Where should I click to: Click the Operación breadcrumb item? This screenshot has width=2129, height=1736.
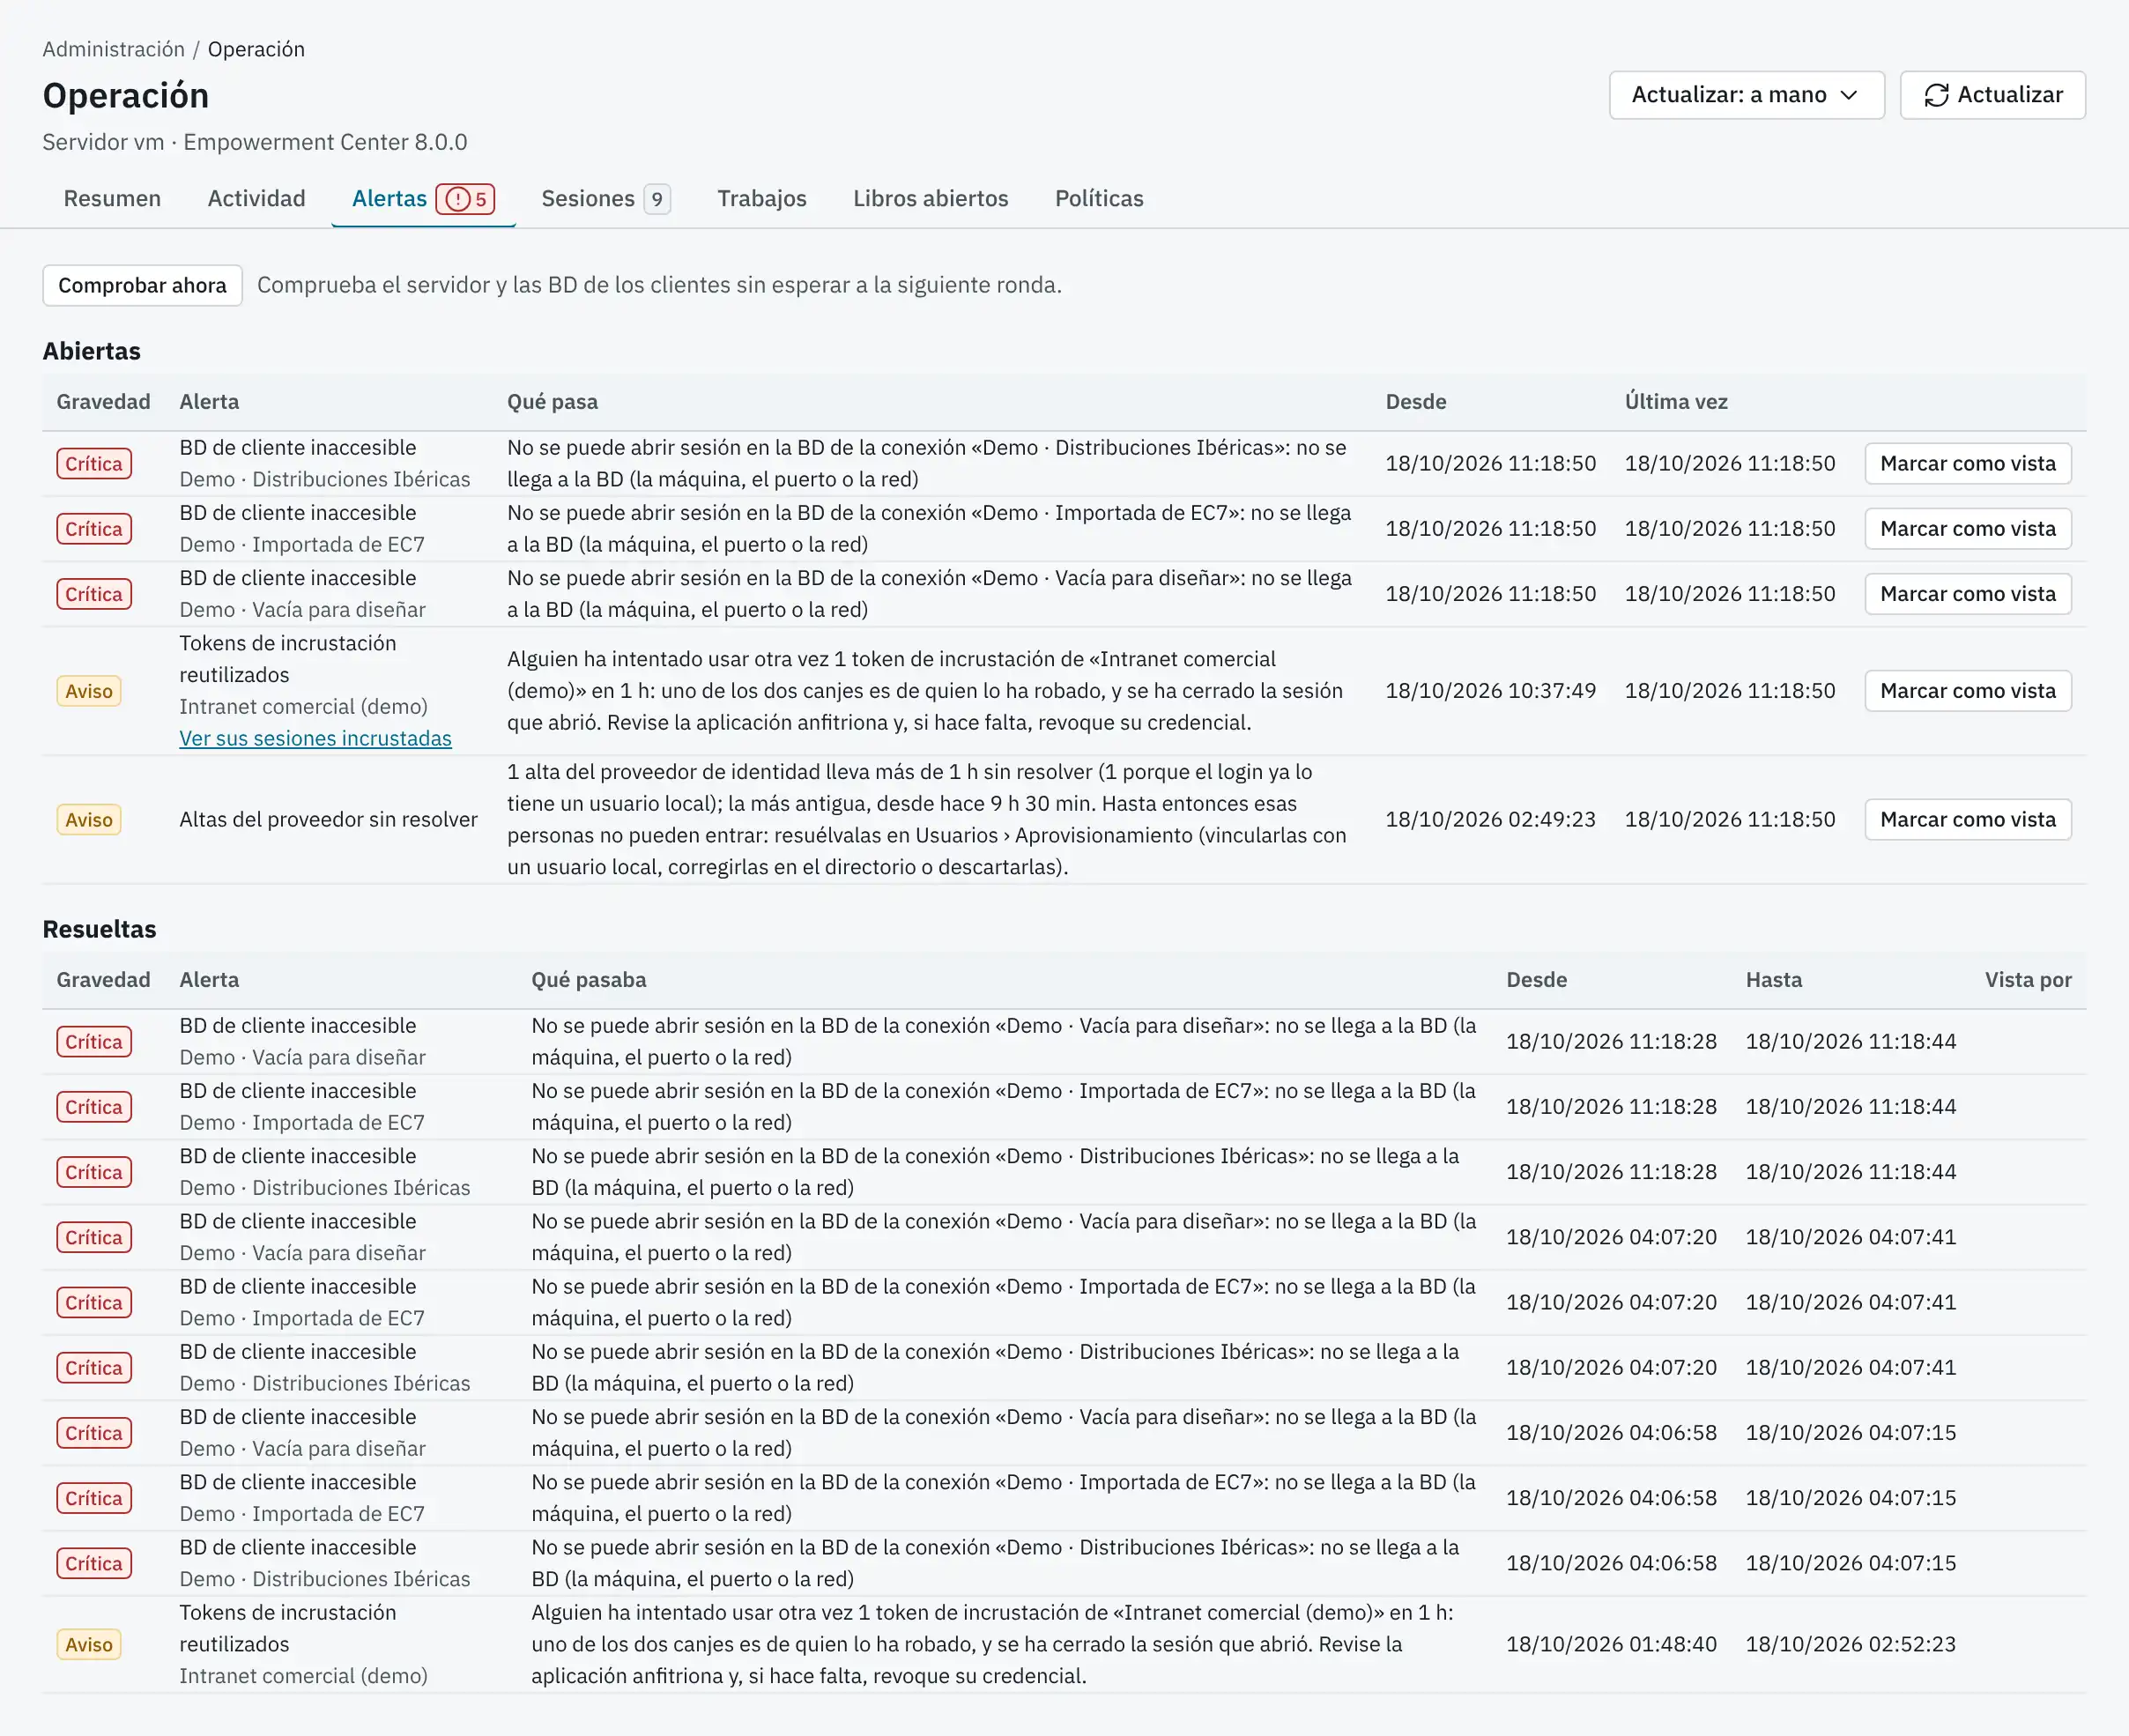(x=256, y=49)
